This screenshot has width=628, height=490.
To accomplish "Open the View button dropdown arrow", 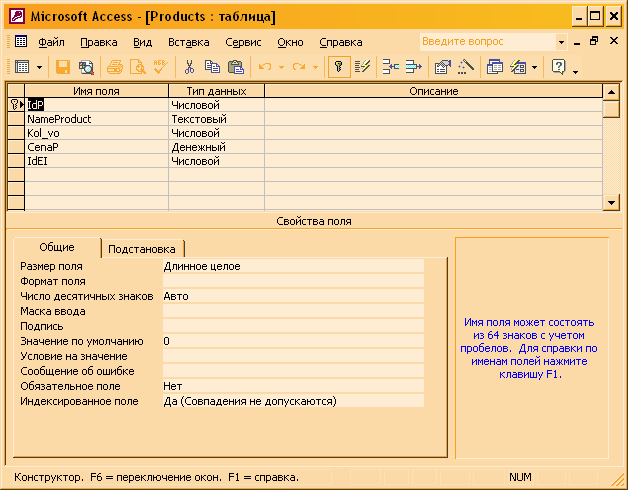I will [39, 67].
